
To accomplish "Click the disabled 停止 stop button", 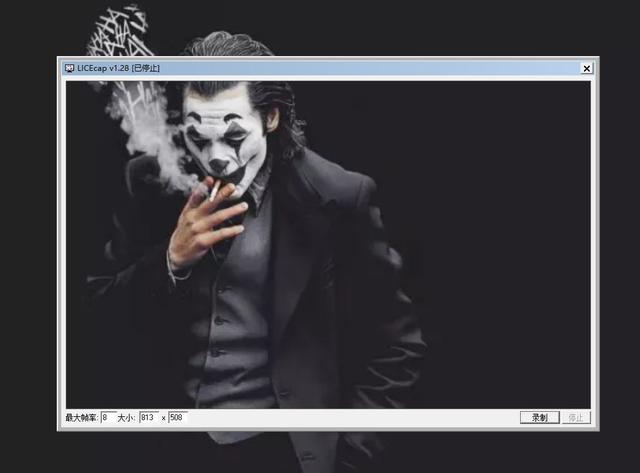I will [576, 417].
